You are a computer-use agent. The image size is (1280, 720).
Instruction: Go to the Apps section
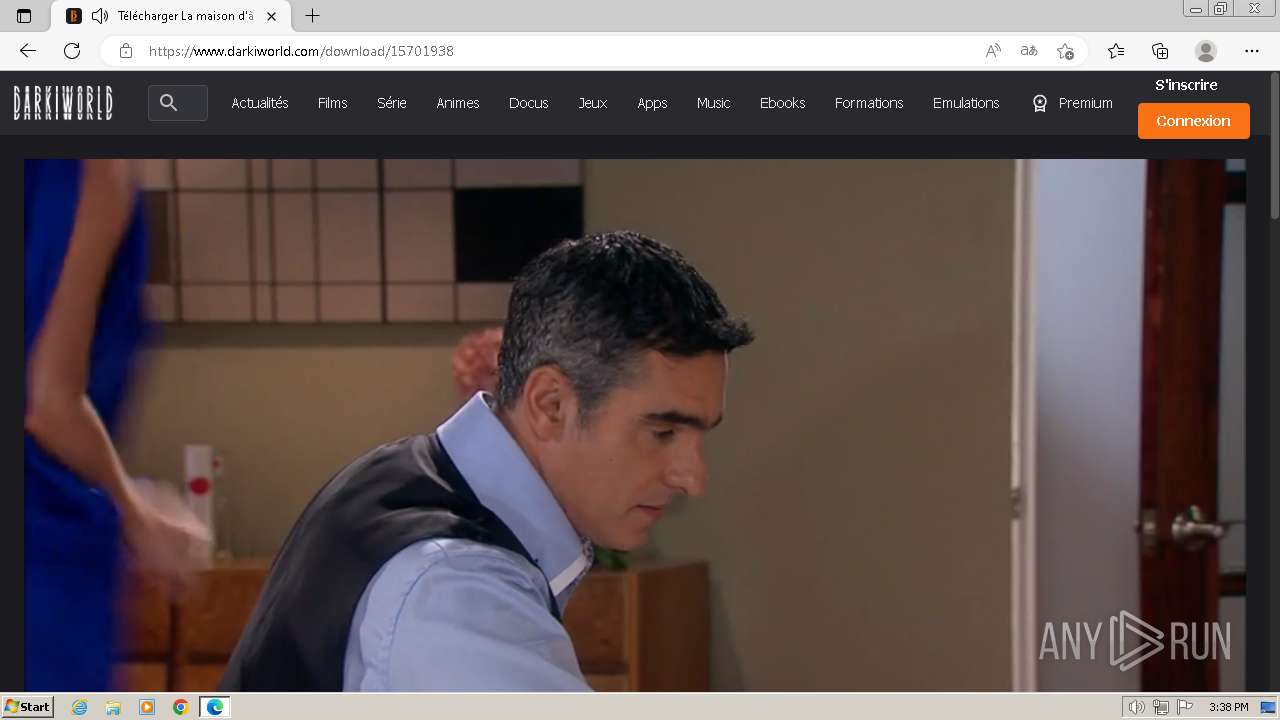[652, 103]
